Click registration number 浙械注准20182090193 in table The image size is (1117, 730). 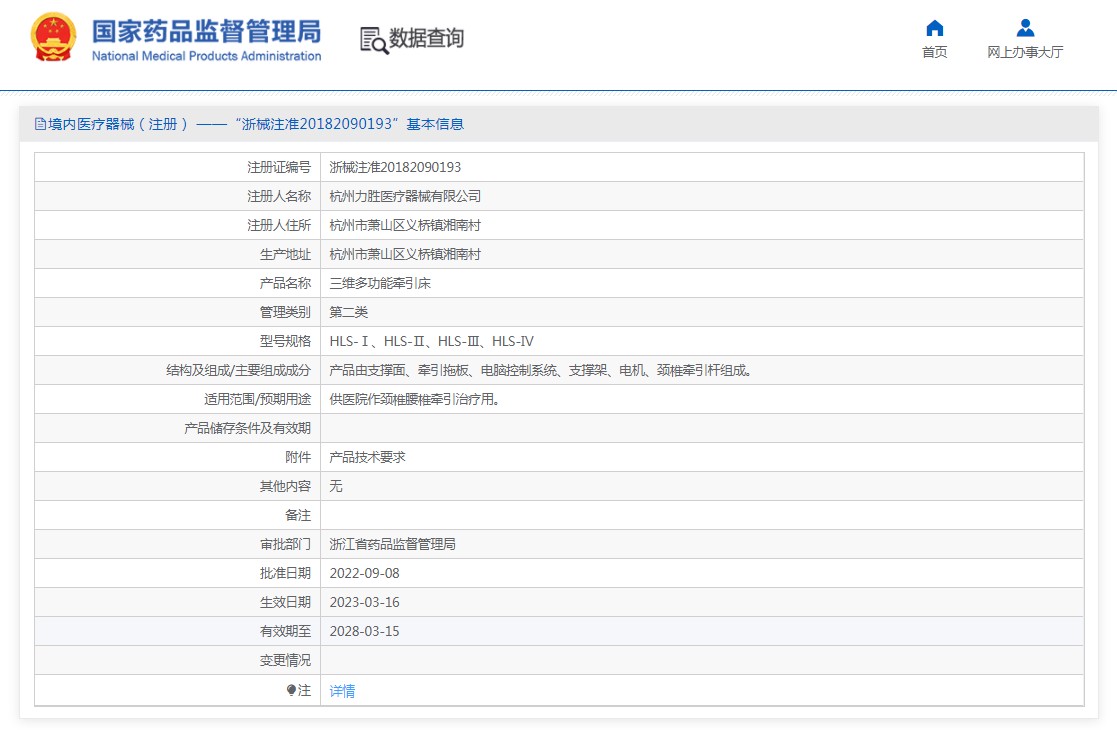(395, 167)
